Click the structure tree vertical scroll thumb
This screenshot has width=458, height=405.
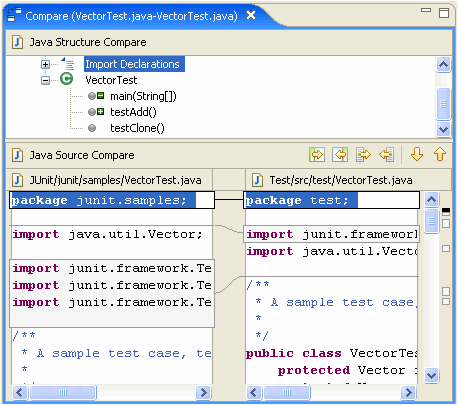pyautogui.click(x=443, y=104)
